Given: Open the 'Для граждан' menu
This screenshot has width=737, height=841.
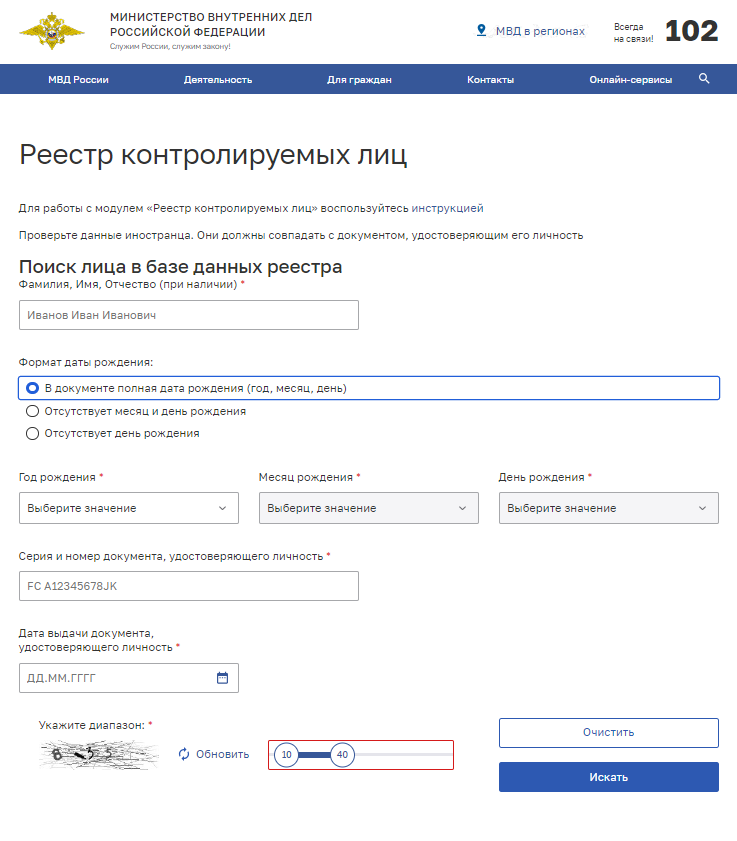Looking at the screenshot, I should [359, 79].
